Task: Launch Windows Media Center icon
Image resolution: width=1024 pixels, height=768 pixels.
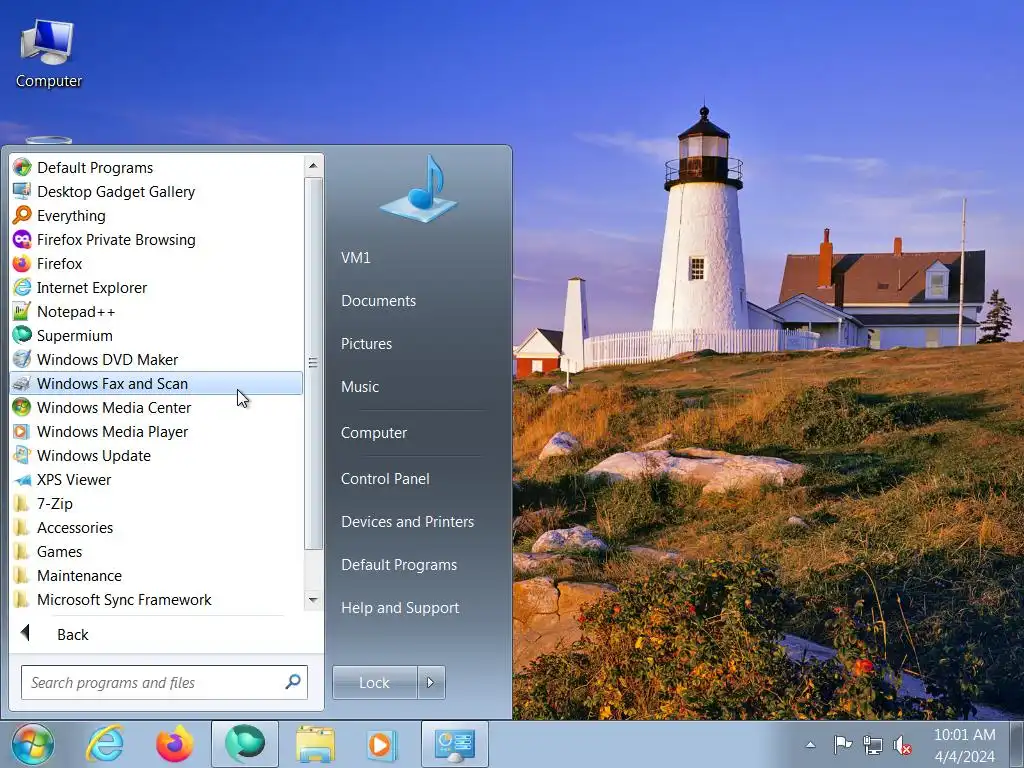Action: (x=22, y=408)
